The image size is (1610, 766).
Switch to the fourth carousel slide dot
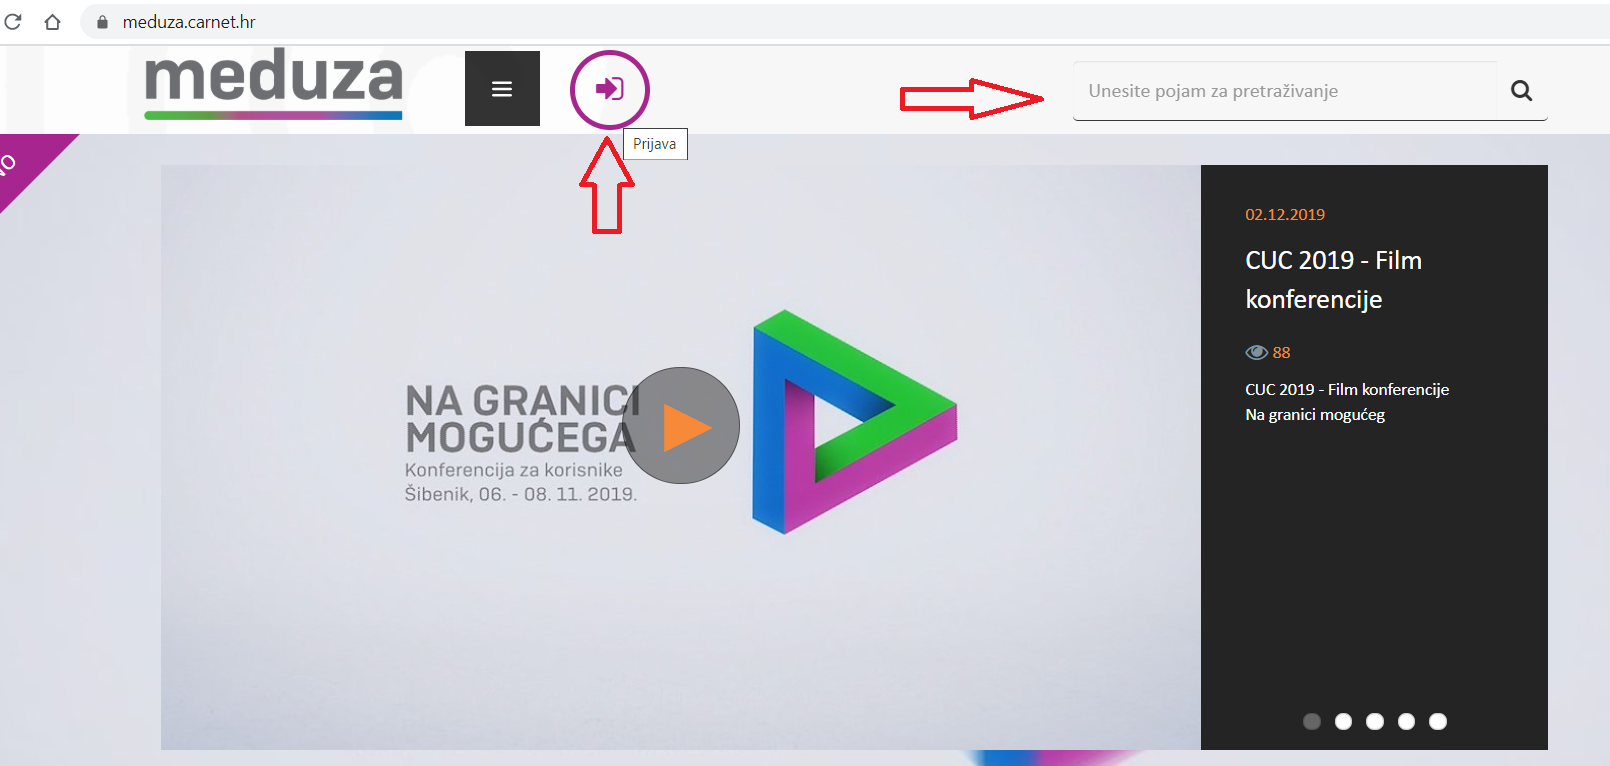click(1406, 721)
